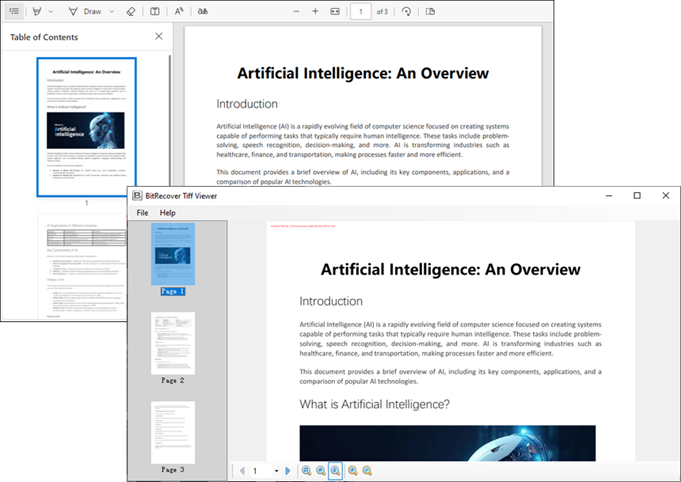This screenshot has height=482, width=681.
Task: Open page number dropdown in Tiff Viewer
Action: click(276, 471)
